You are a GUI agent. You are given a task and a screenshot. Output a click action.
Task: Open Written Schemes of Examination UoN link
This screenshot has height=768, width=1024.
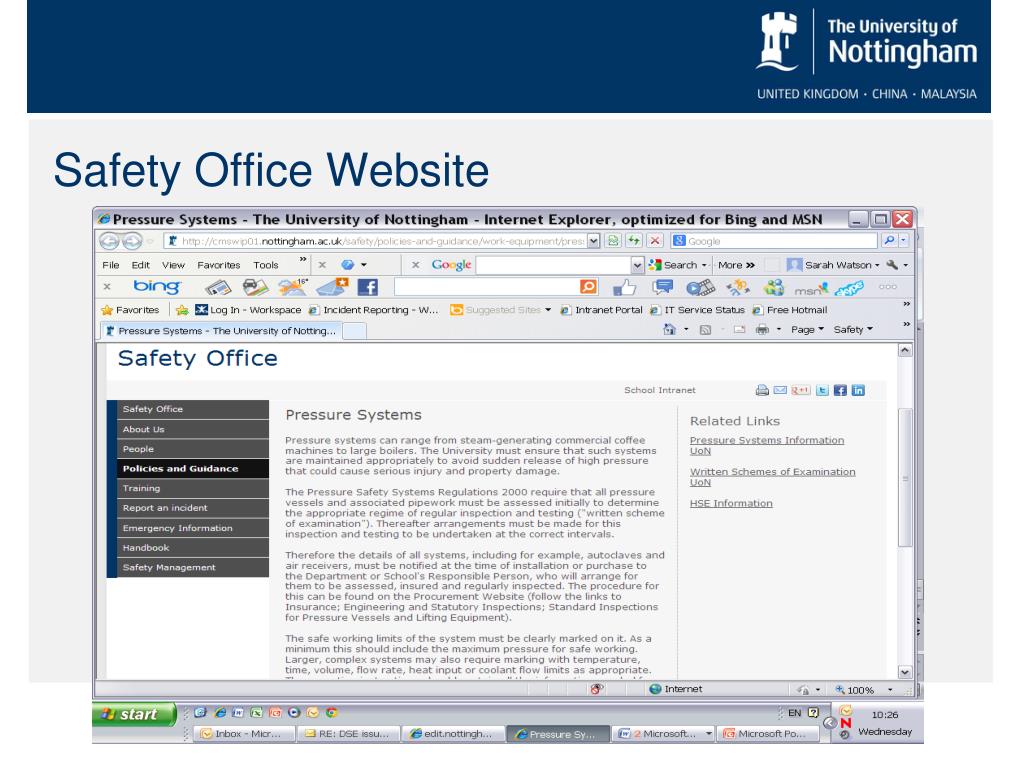click(x=773, y=477)
